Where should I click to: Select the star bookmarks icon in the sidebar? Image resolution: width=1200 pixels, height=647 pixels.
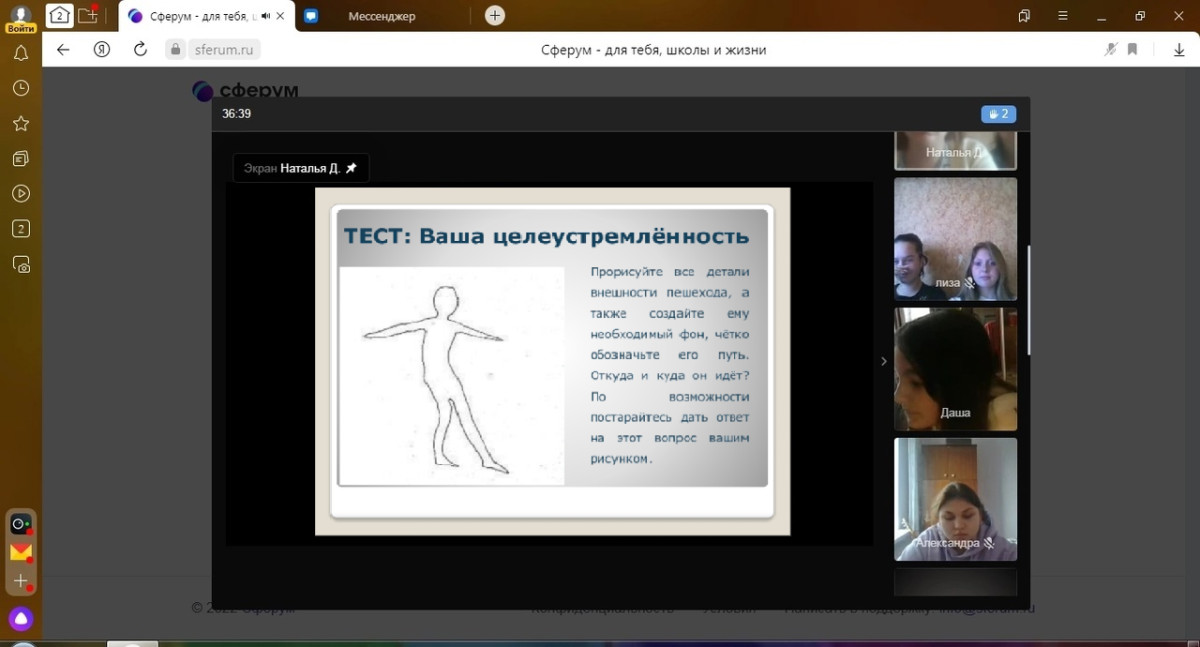[x=20, y=123]
